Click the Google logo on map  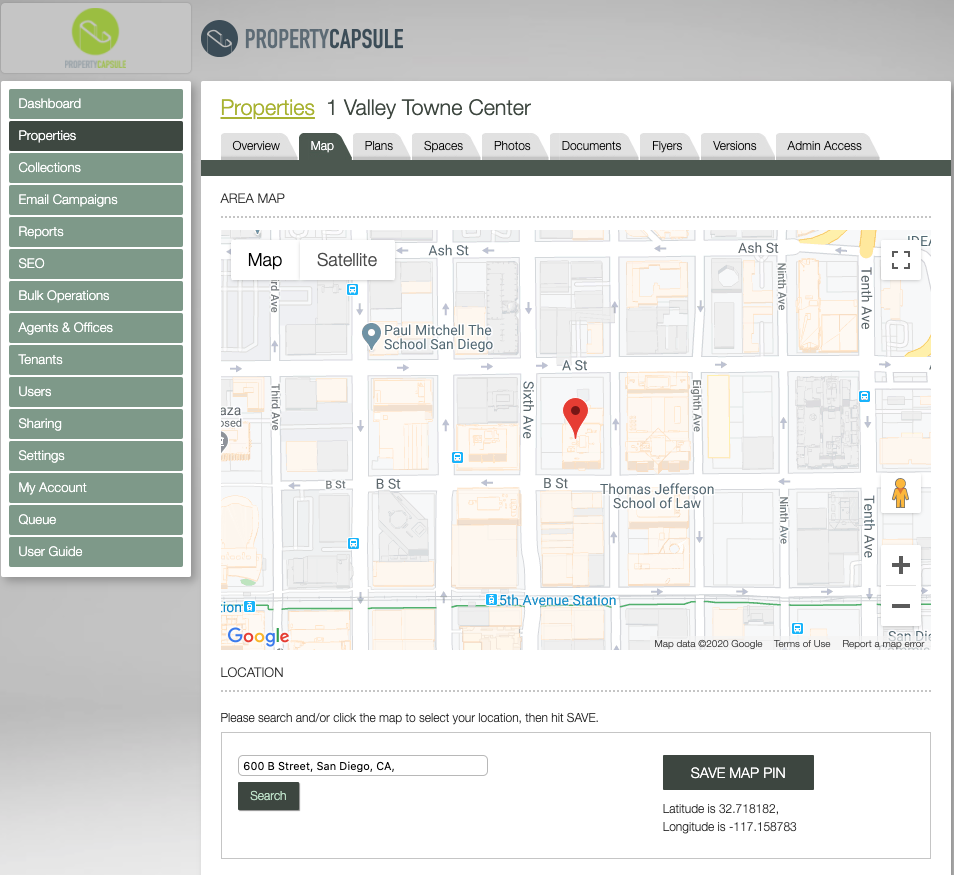coord(258,636)
